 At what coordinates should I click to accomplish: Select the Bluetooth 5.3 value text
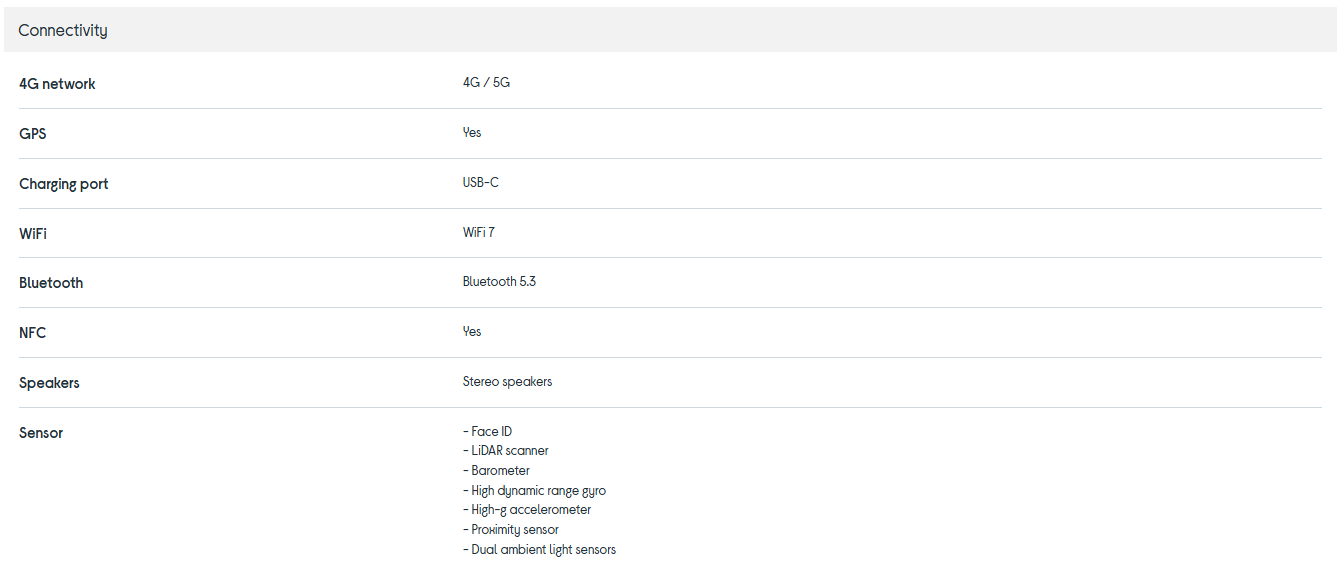coord(499,282)
